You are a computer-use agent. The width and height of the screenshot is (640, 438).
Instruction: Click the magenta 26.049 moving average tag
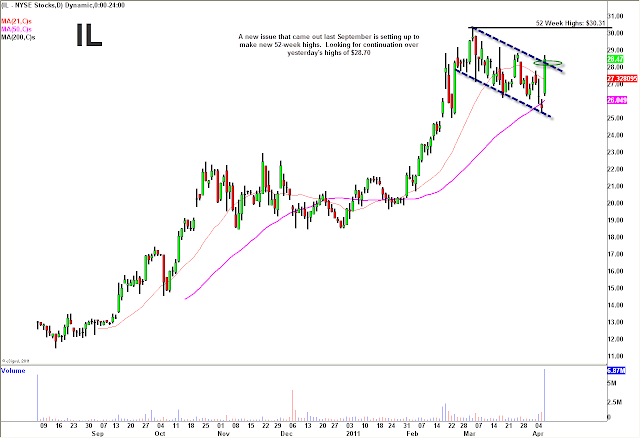(x=617, y=100)
